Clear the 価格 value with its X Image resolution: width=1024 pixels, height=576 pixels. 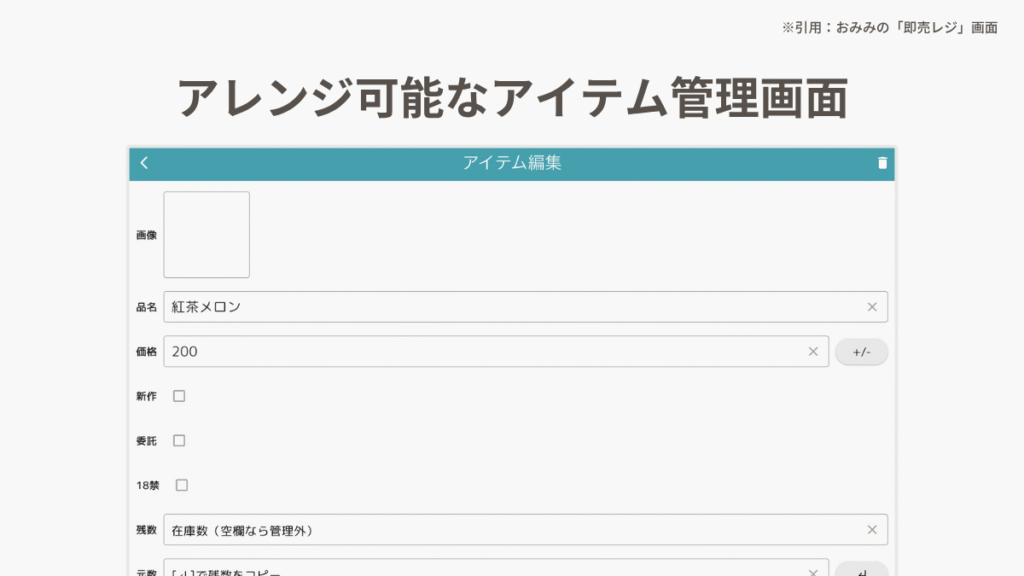click(x=813, y=351)
